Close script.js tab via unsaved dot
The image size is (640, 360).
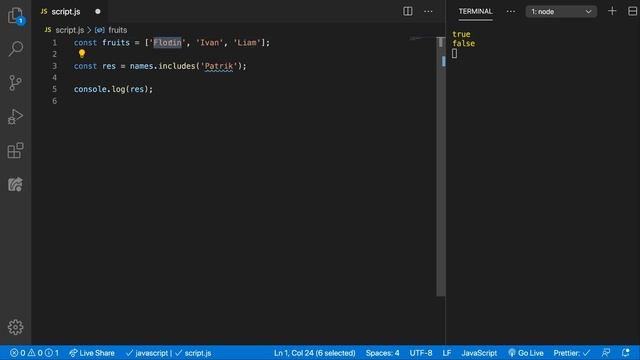click(98, 11)
